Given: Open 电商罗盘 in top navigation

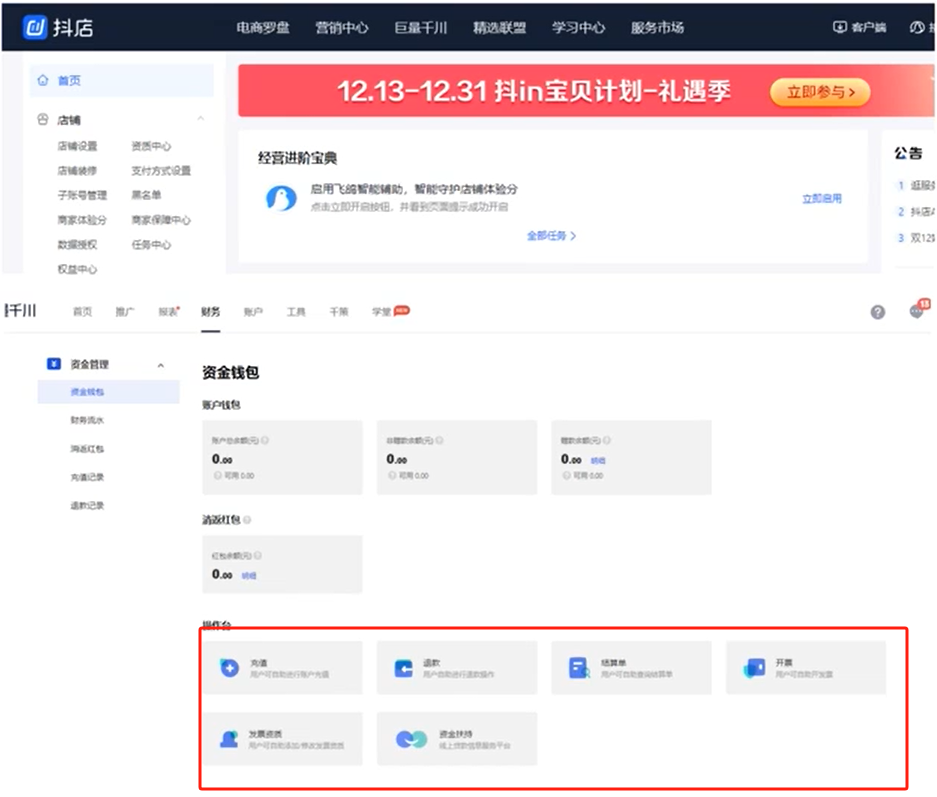Looking at the screenshot, I should click(263, 27).
